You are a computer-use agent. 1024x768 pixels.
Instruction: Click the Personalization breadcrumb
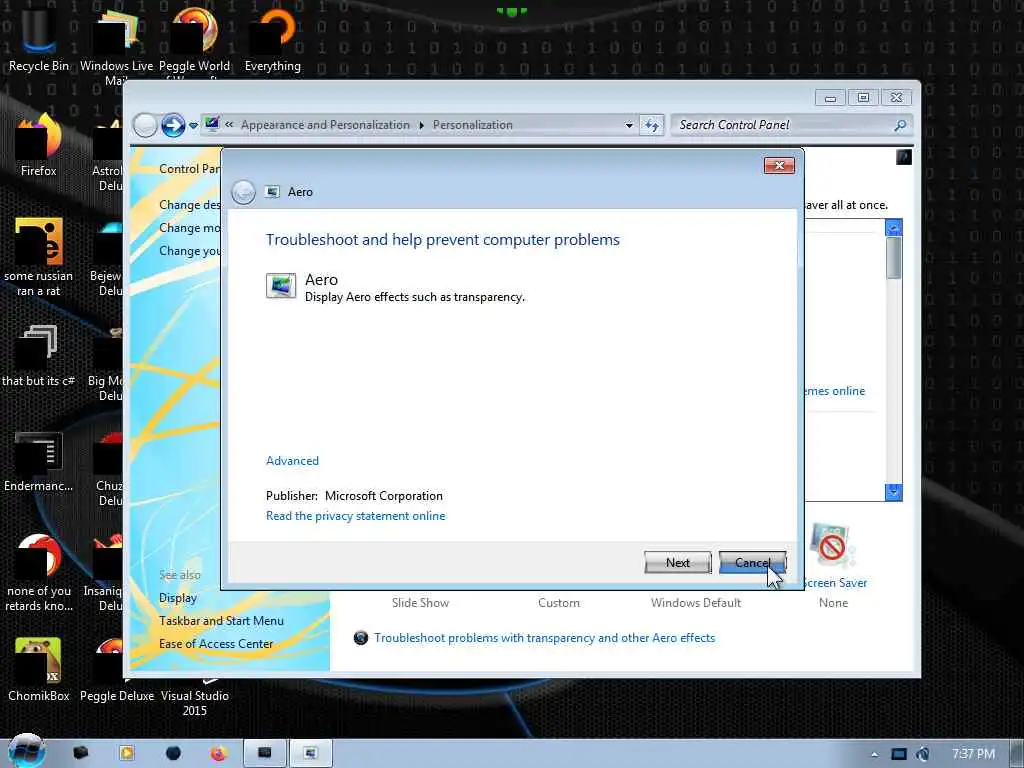click(x=473, y=125)
